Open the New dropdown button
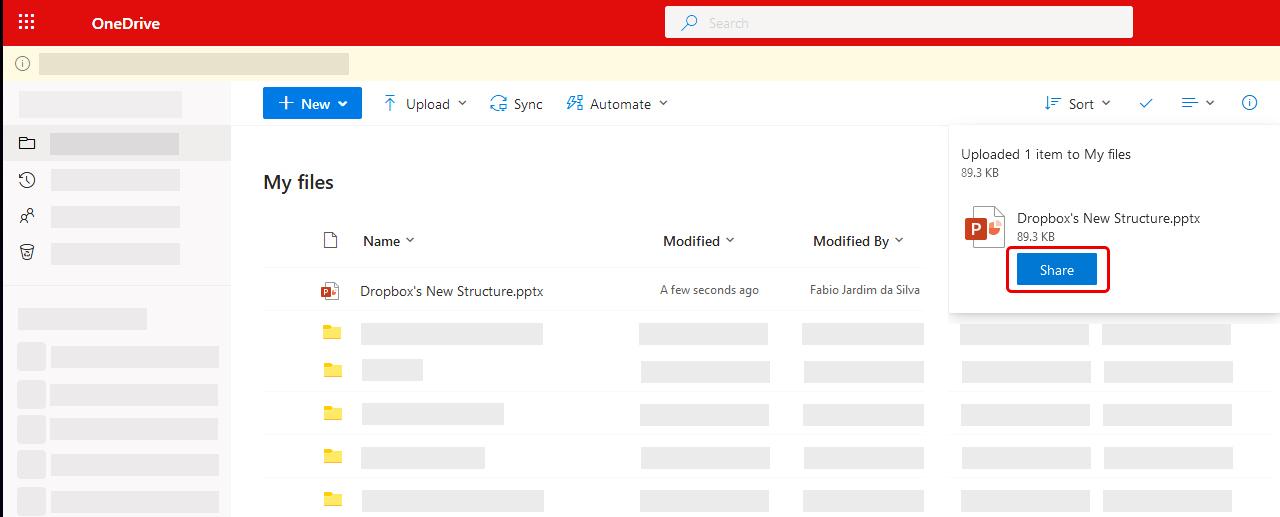Viewport: 1280px width, 517px height. pos(312,103)
